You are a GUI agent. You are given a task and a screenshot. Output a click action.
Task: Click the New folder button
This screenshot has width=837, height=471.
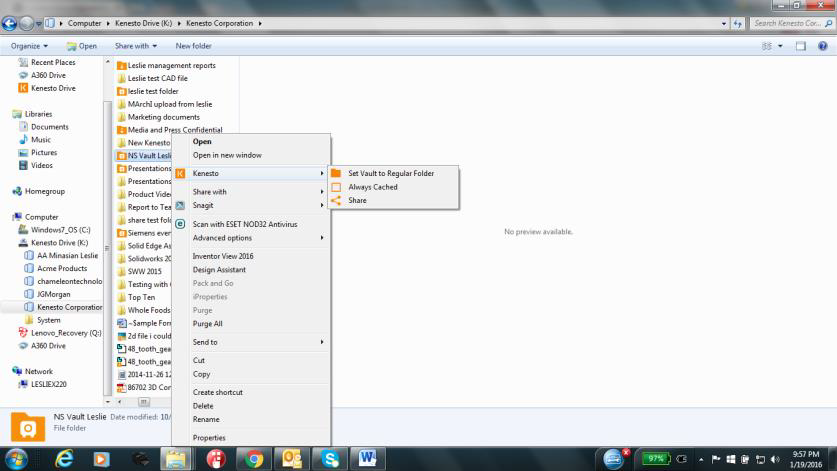coord(193,46)
